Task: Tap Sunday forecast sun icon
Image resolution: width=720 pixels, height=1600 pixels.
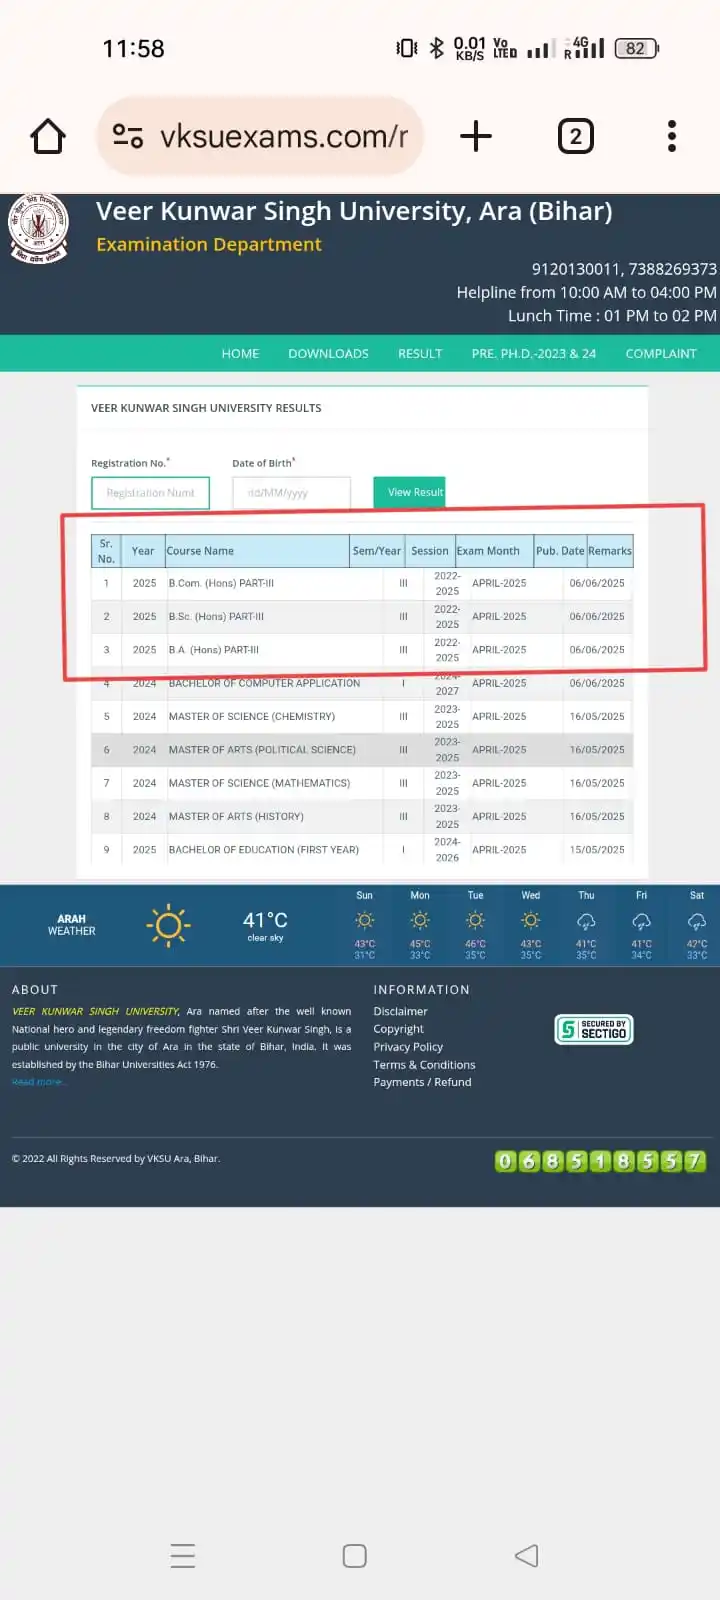Action: click(x=365, y=920)
